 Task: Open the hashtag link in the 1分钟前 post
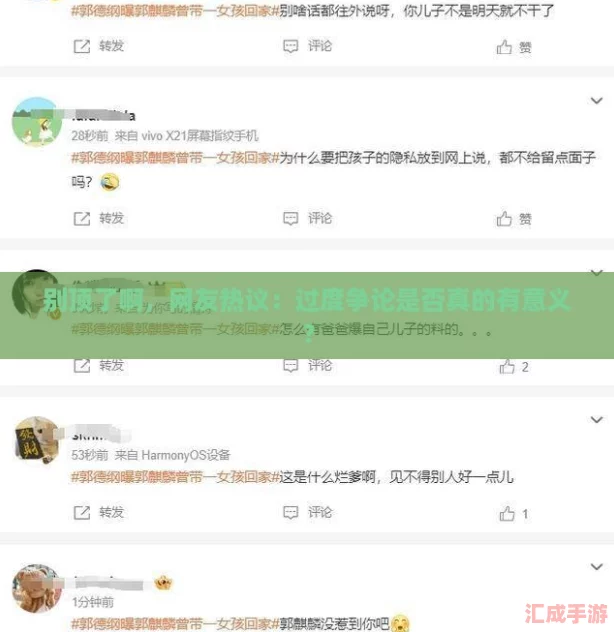click(x=175, y=624)
